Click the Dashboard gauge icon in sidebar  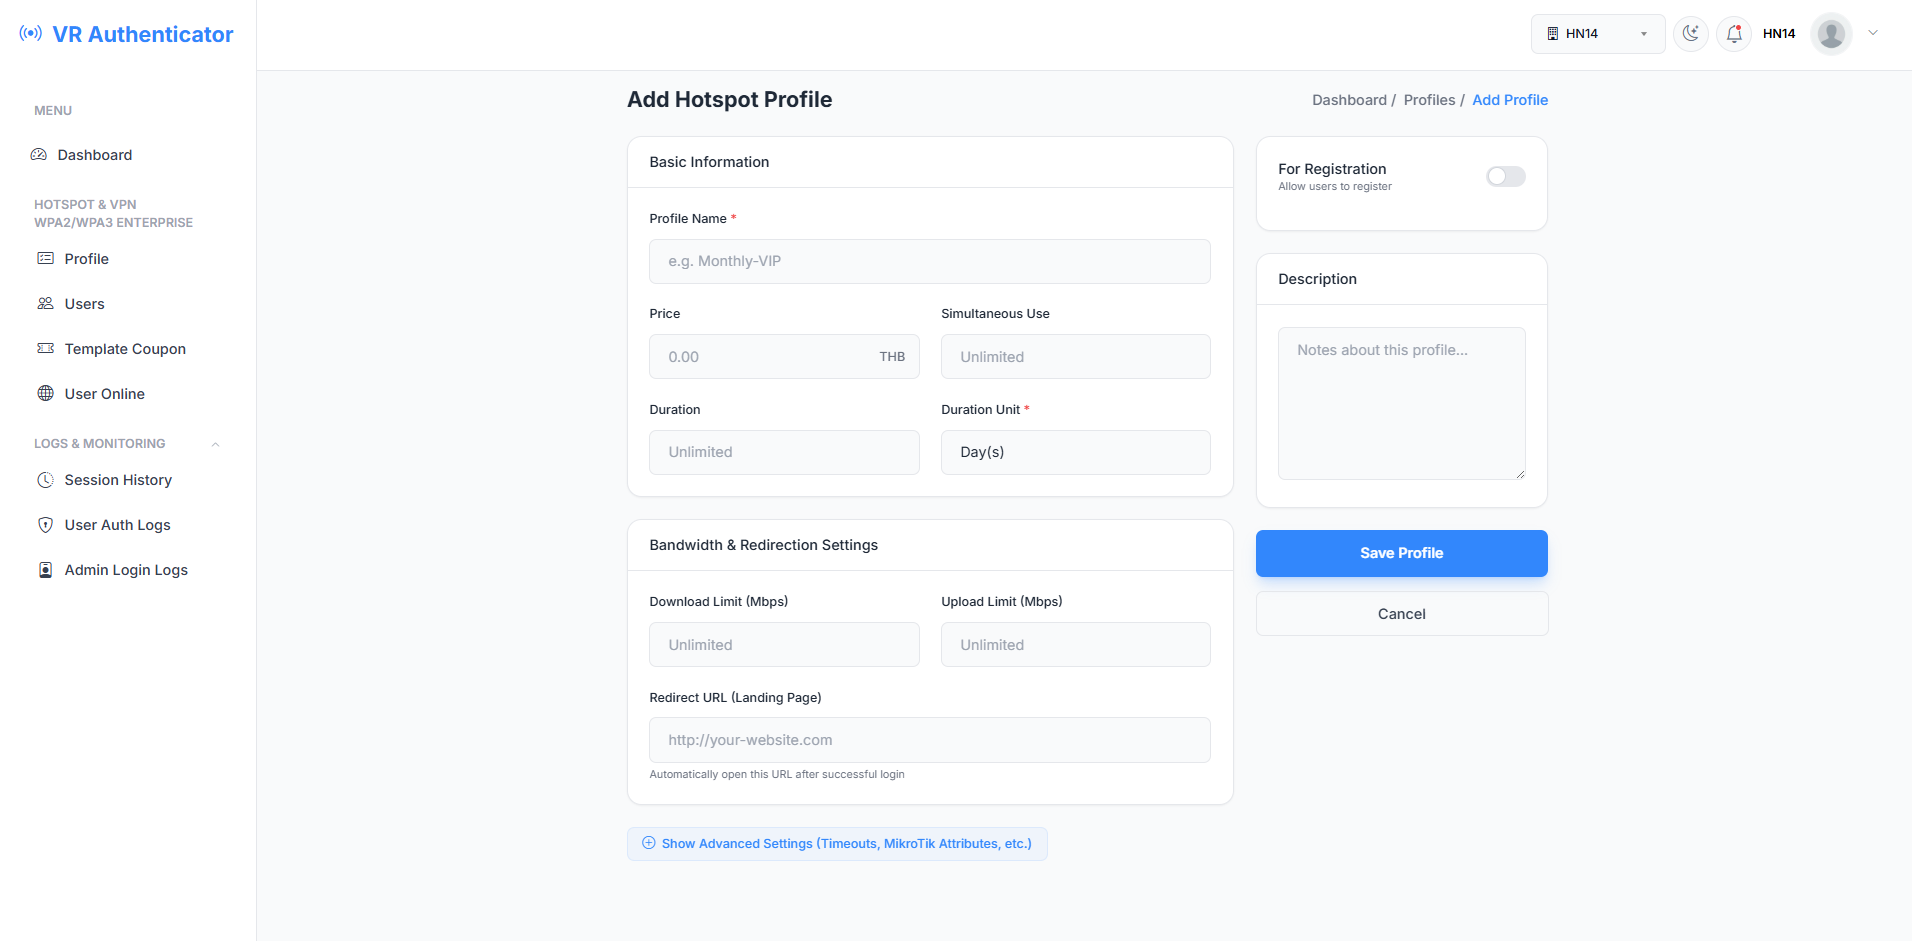[39, 155]
